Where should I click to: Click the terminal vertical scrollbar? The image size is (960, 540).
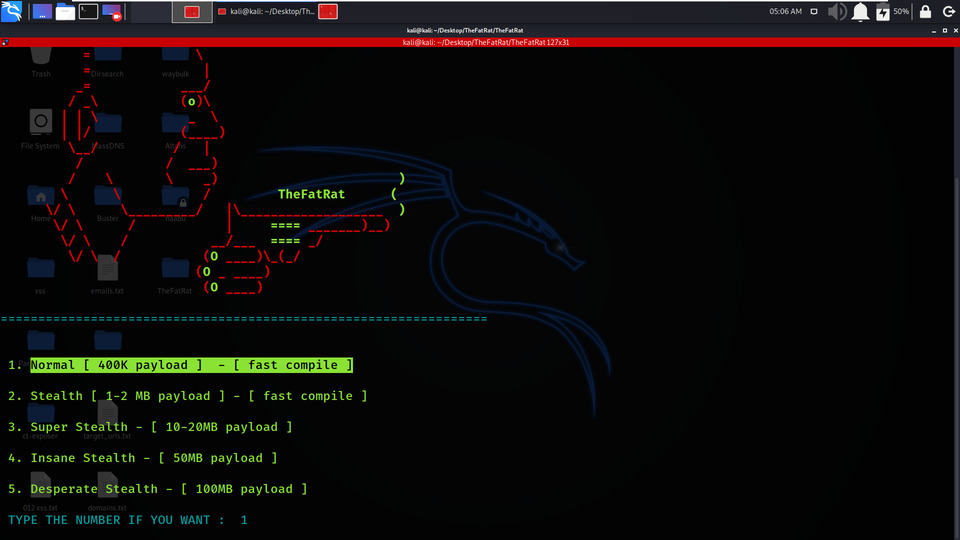(956, 293)
